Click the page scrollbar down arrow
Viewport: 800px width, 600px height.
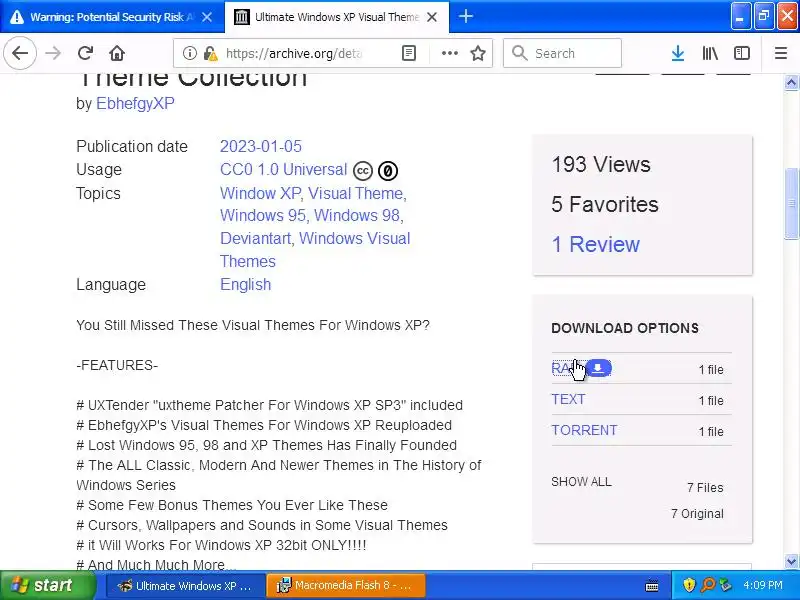coord(791,562)
